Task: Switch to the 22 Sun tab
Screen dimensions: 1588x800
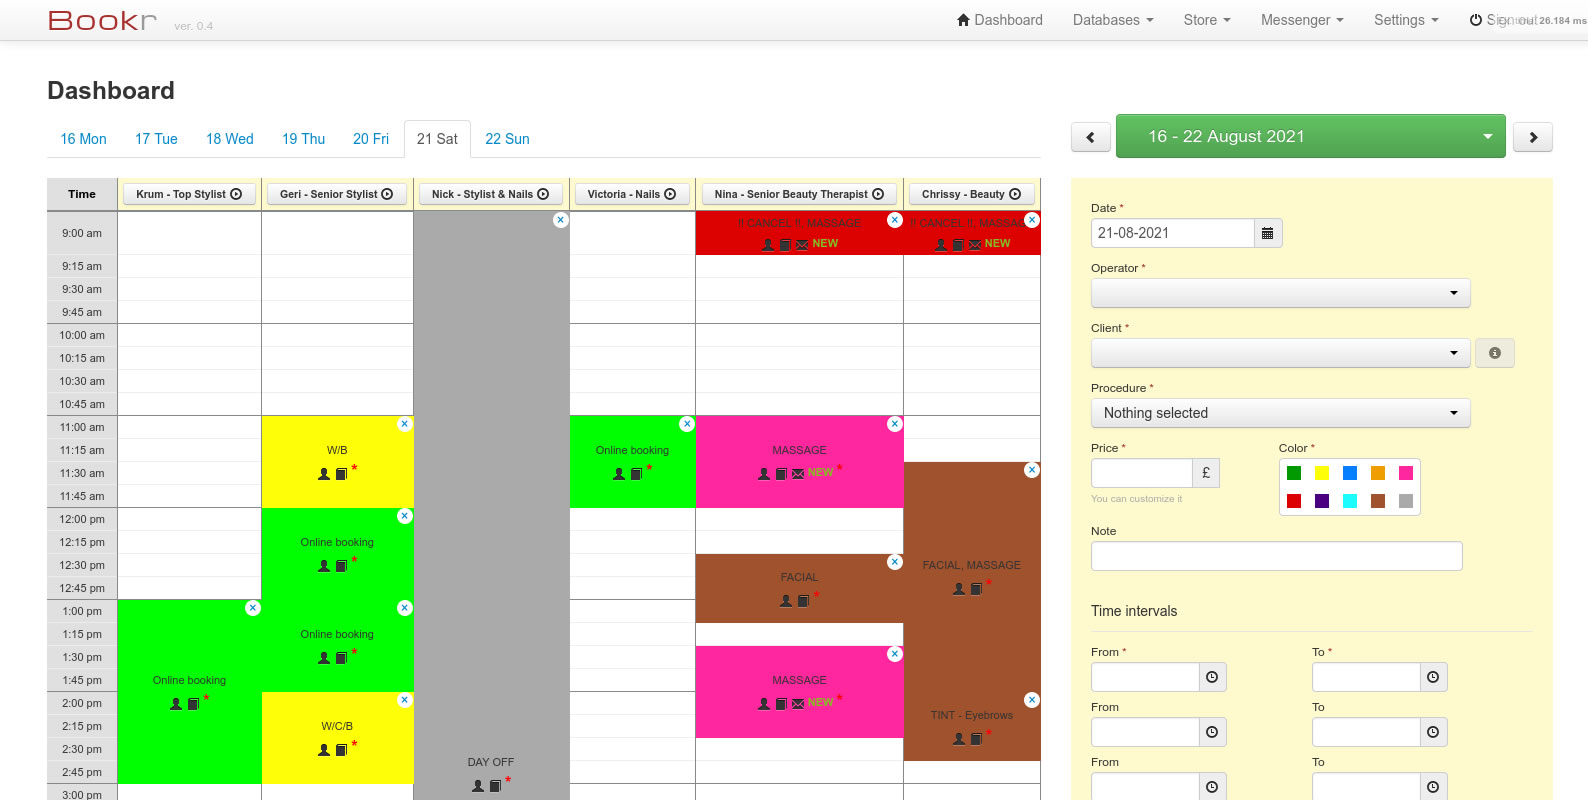Action: coord(507,139)
